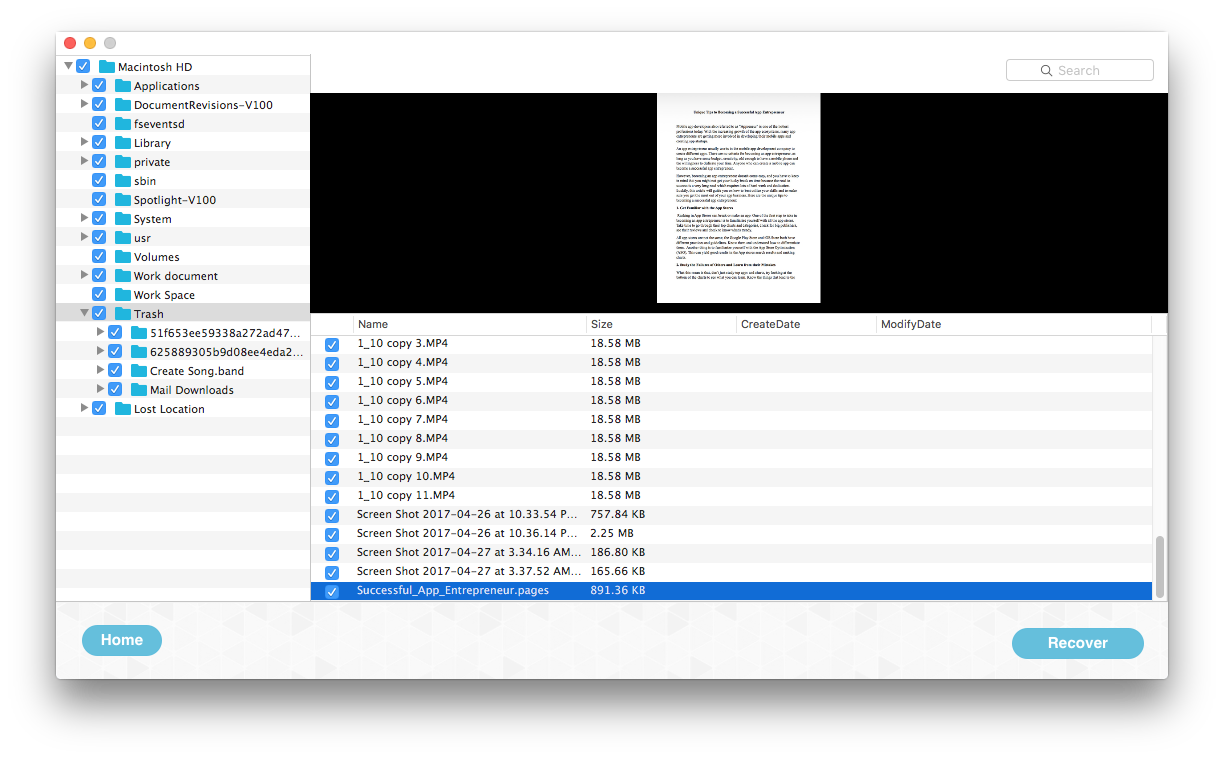Screen dimensions: 1224x759
Task: Sort files by CreateDate column
Action: (806, 324)
